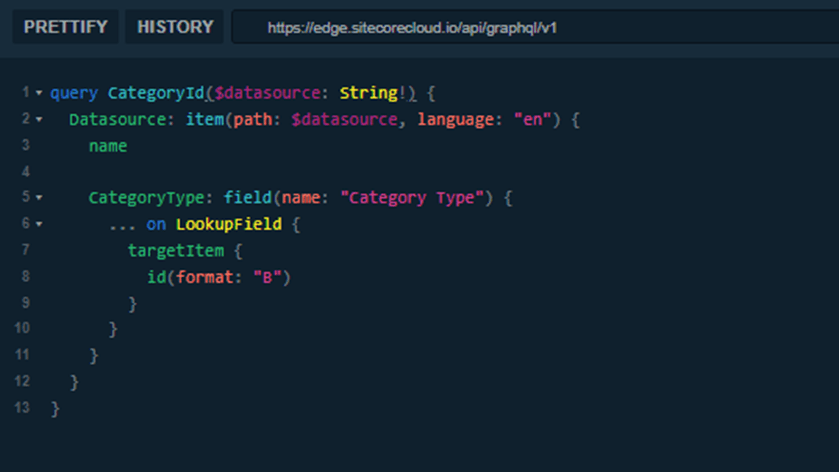Click the empty line 4 in editor
Screen dimensions: 839x472
click(x=300, y=172)
